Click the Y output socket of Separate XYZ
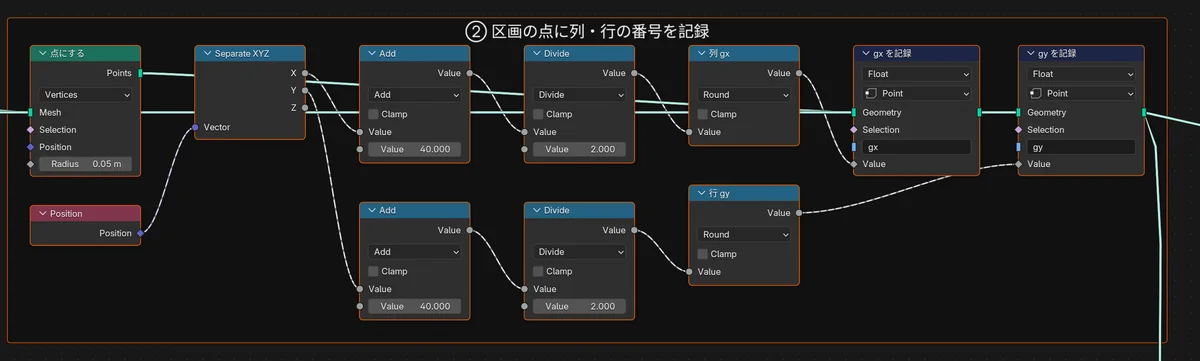This screenshot has width=1200, height=361. point(306,90)
